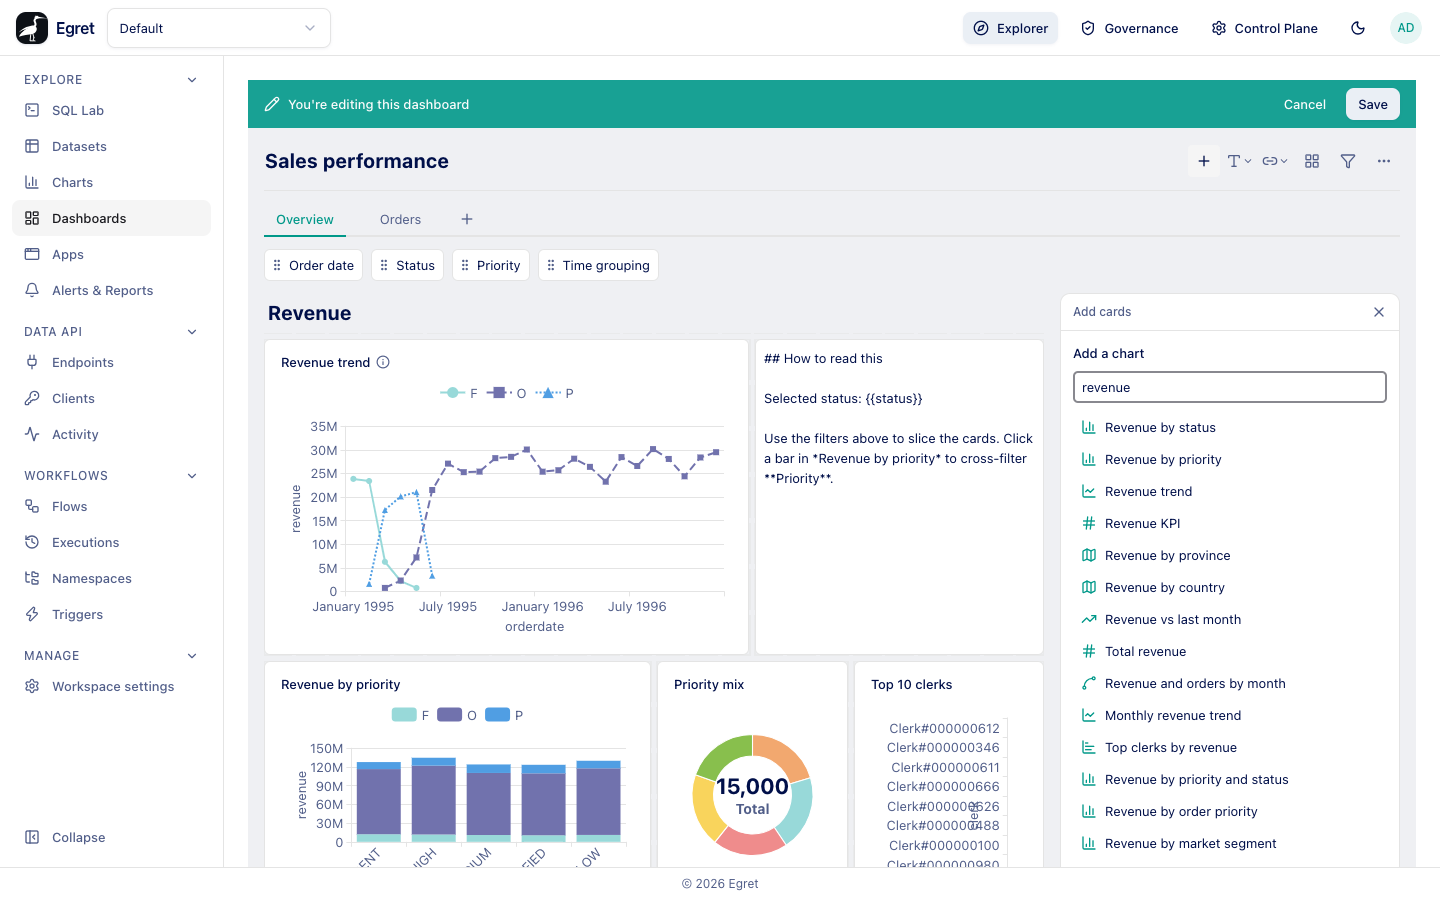Click the filter funnel icon in toolbar

pos(1348,161)
